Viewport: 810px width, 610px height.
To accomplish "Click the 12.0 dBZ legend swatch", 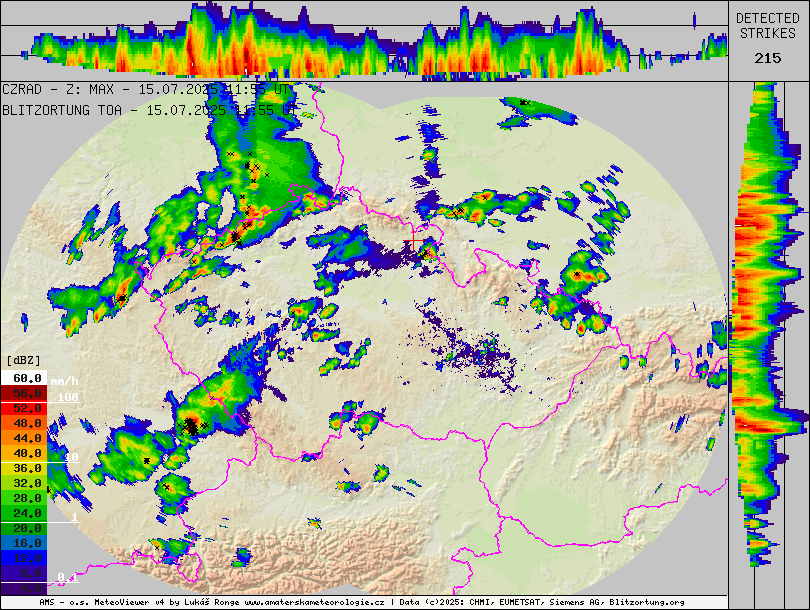I will click(x=24, y=558).
